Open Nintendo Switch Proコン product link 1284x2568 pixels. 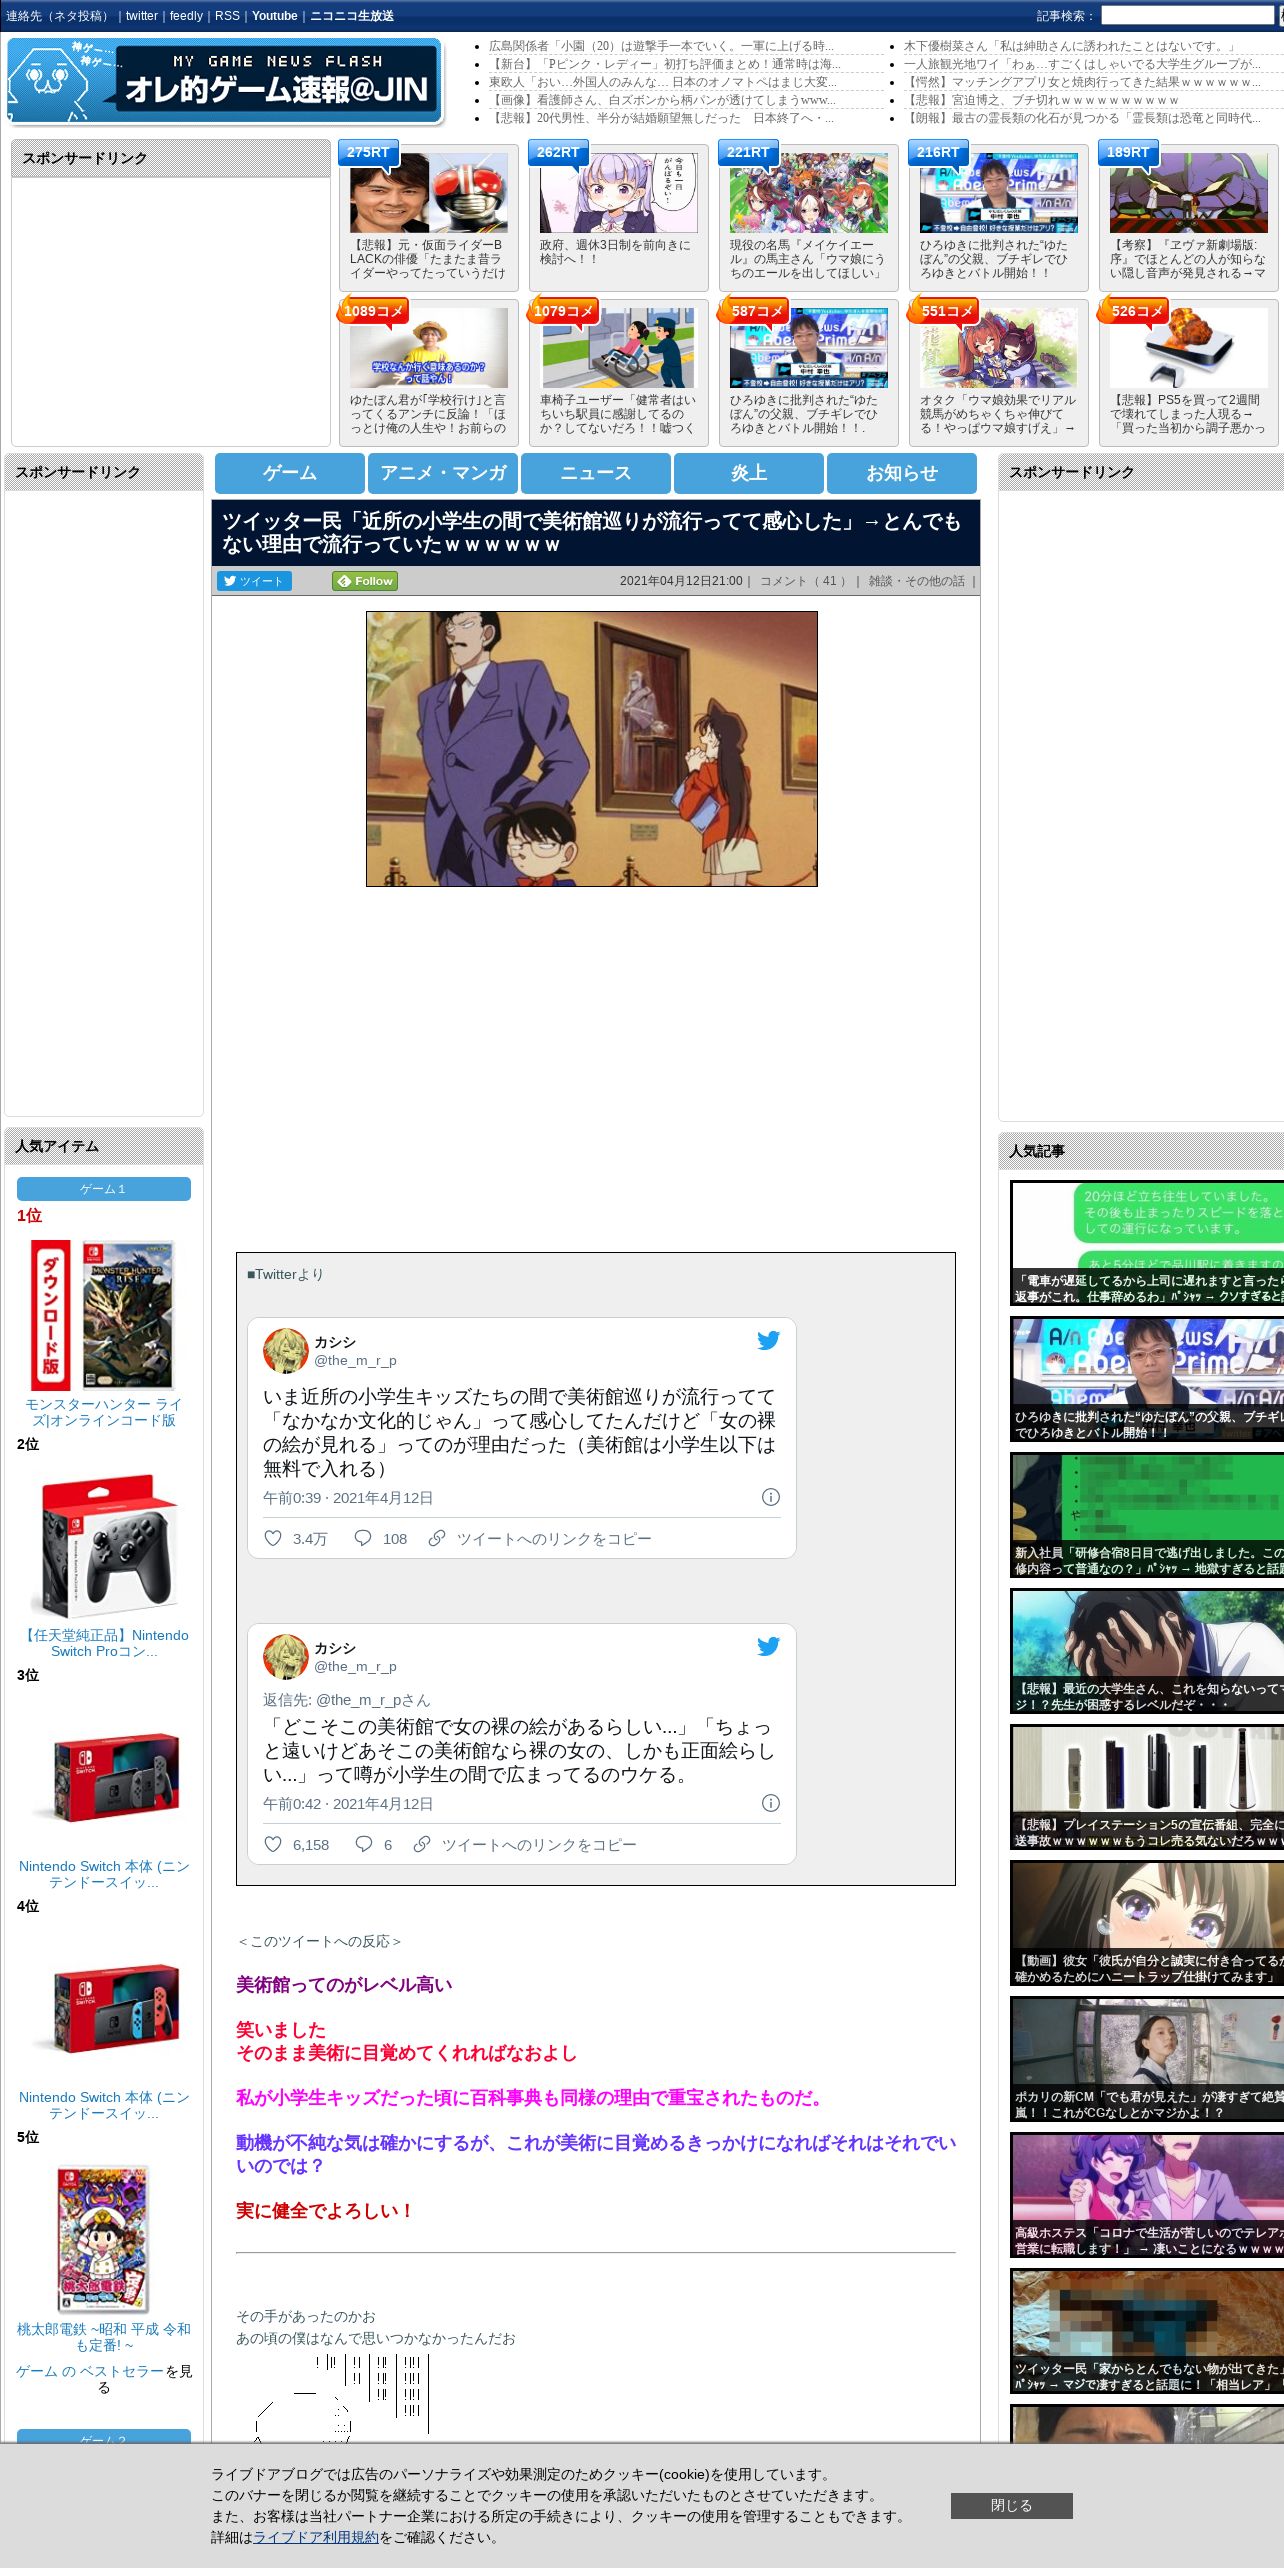105,1643
